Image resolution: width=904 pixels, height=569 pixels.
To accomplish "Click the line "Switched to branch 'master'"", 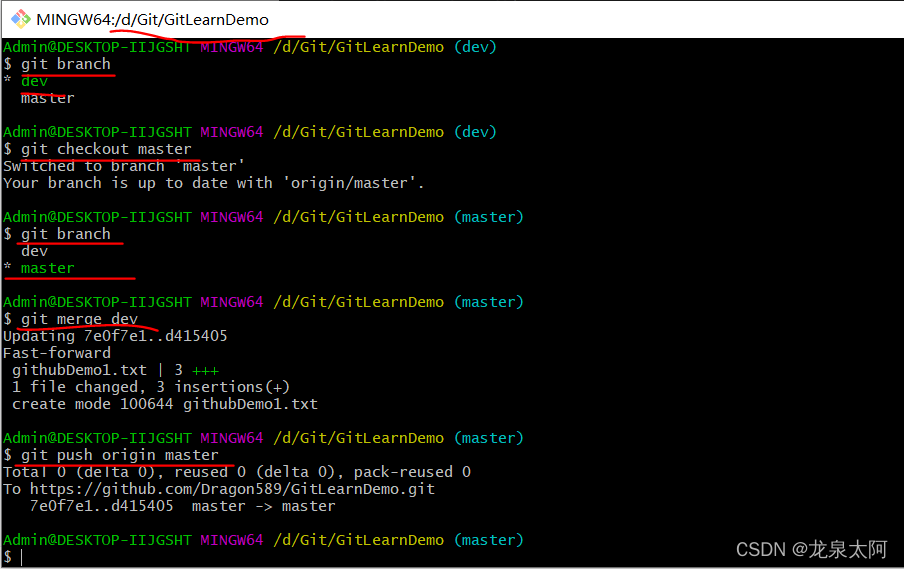I will pyautogui.click(x=124, y=166).
